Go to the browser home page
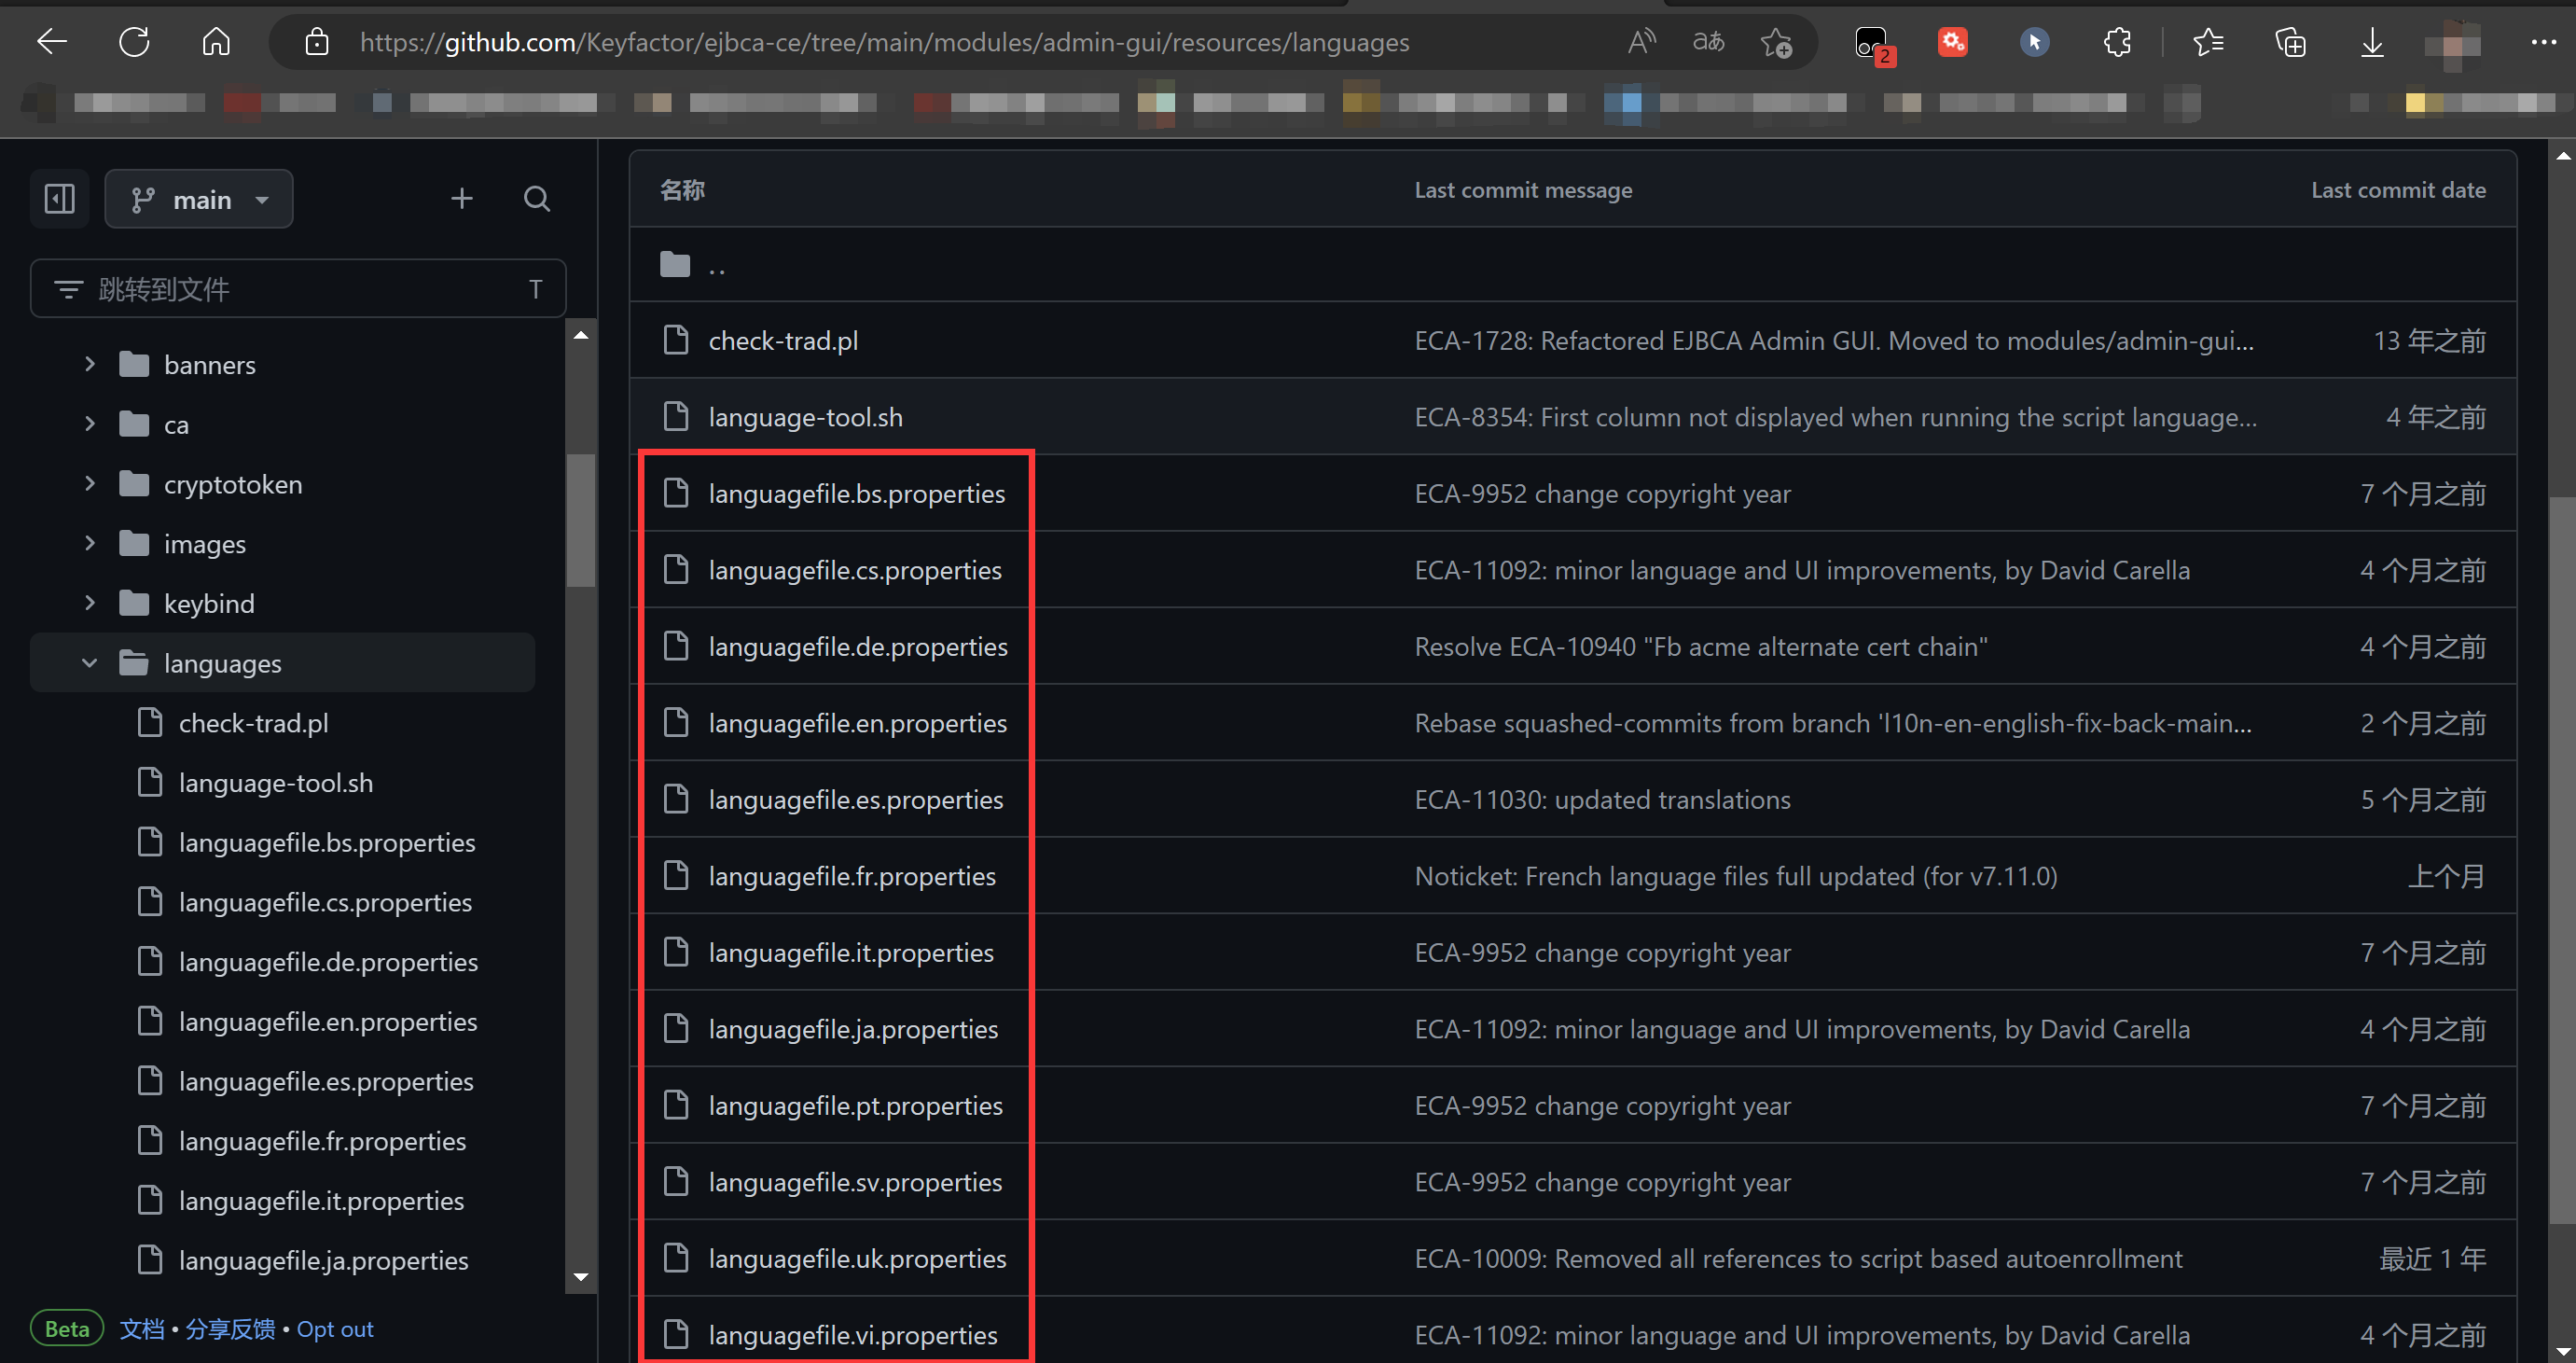Screen dimensions: 2576x1363 tap(215, 42)
